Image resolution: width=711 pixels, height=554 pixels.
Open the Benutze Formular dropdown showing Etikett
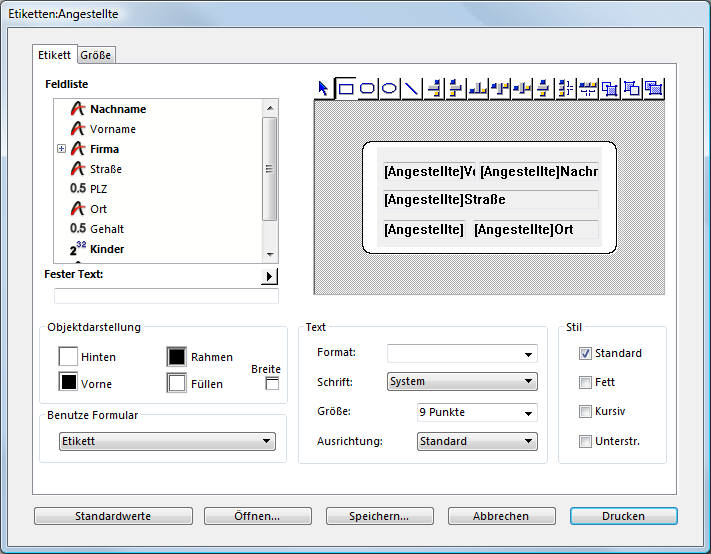167,441
